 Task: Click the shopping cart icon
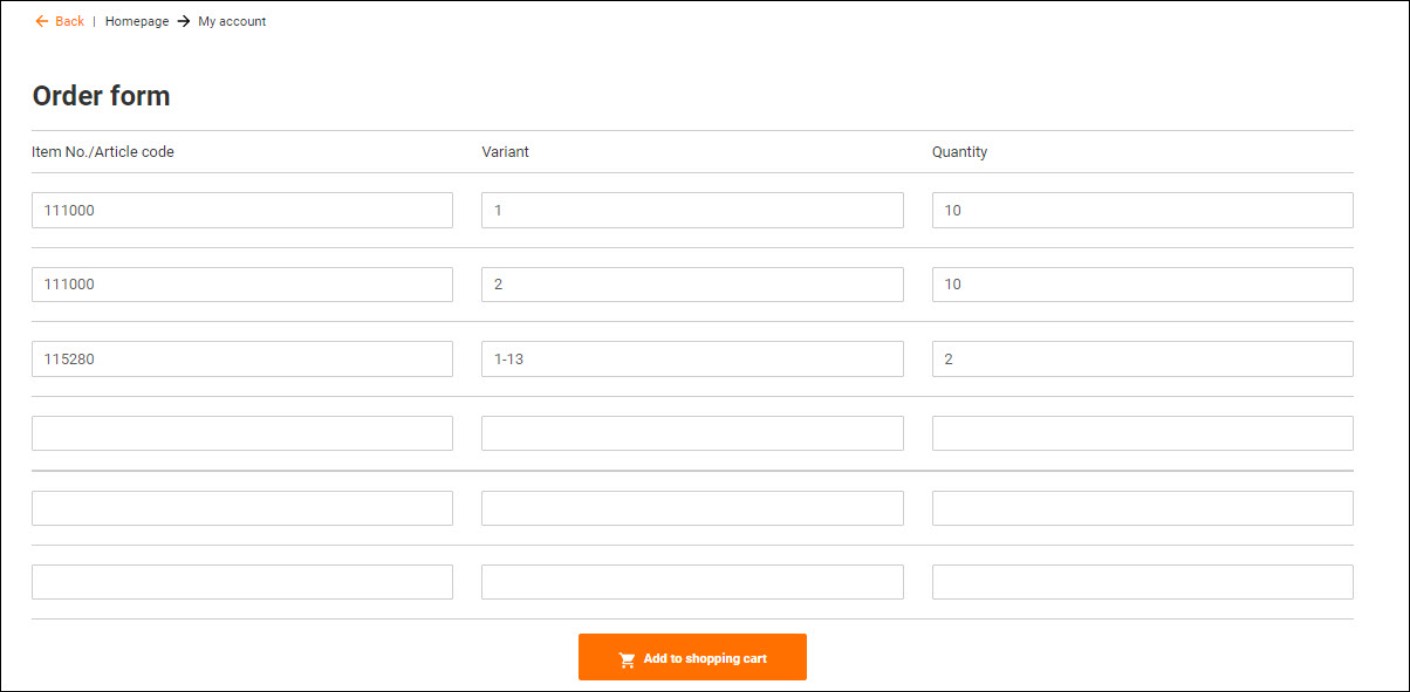pyautogui.click(x=627, y=659)
